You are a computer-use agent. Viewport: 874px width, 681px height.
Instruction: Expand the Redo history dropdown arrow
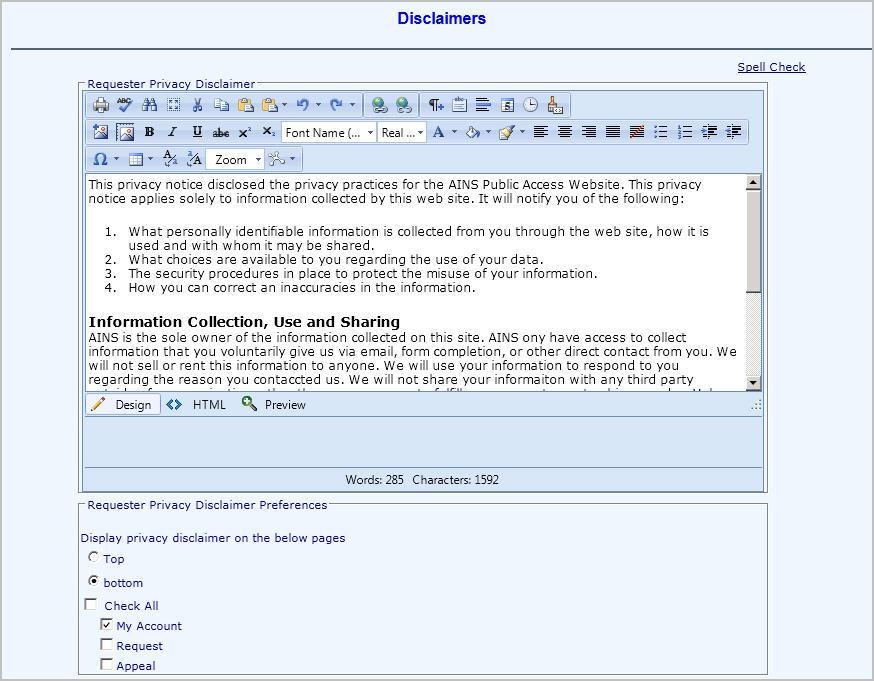pyautogui.click(x=352, y=105)
